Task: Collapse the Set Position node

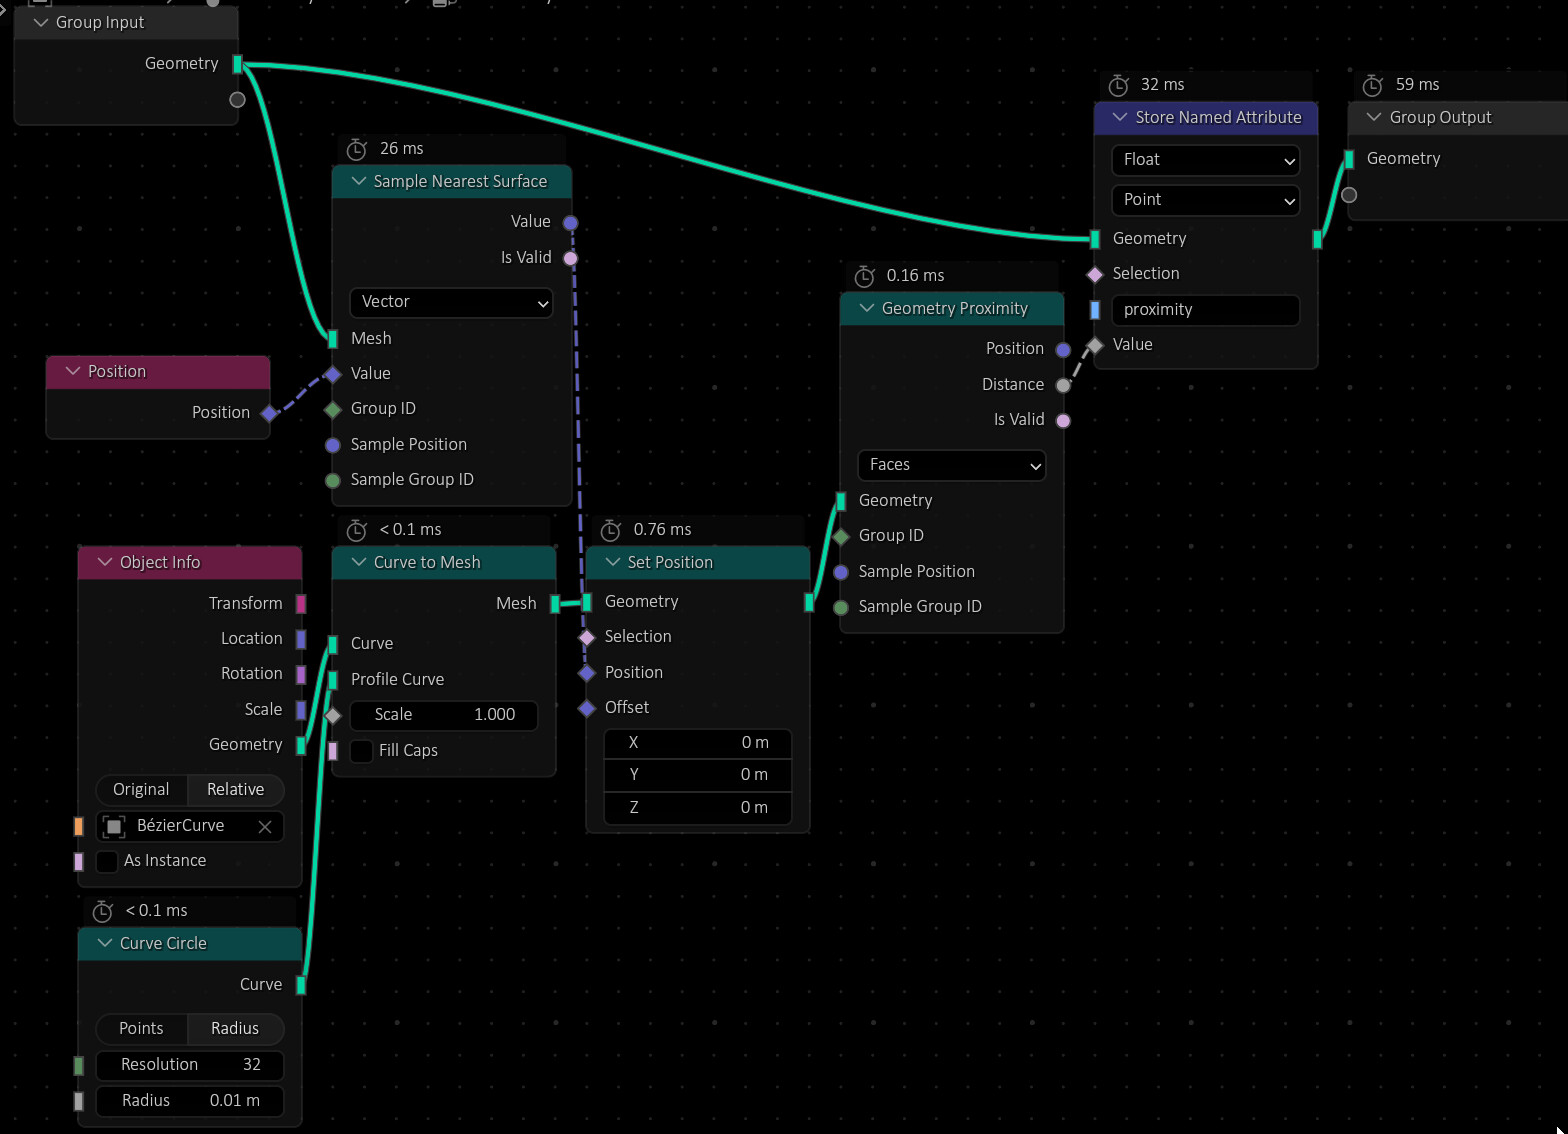Action: 613,562
